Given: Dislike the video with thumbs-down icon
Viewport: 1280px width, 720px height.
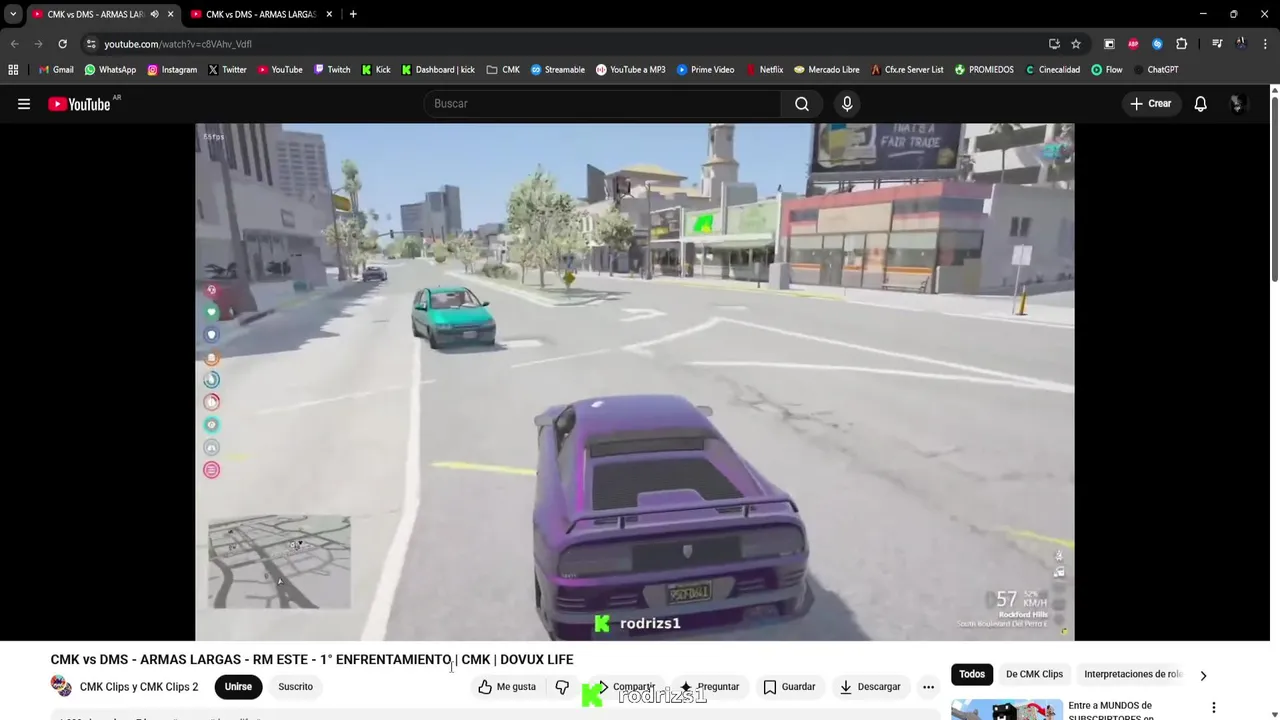Looking at the screenshot, I should [562, 687].
